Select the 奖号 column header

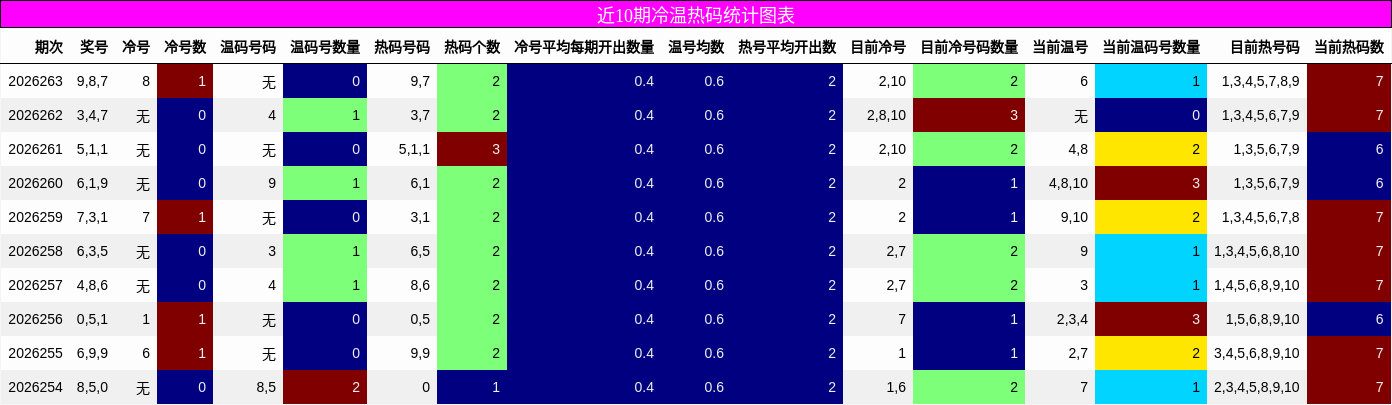[x=93, y=47]
